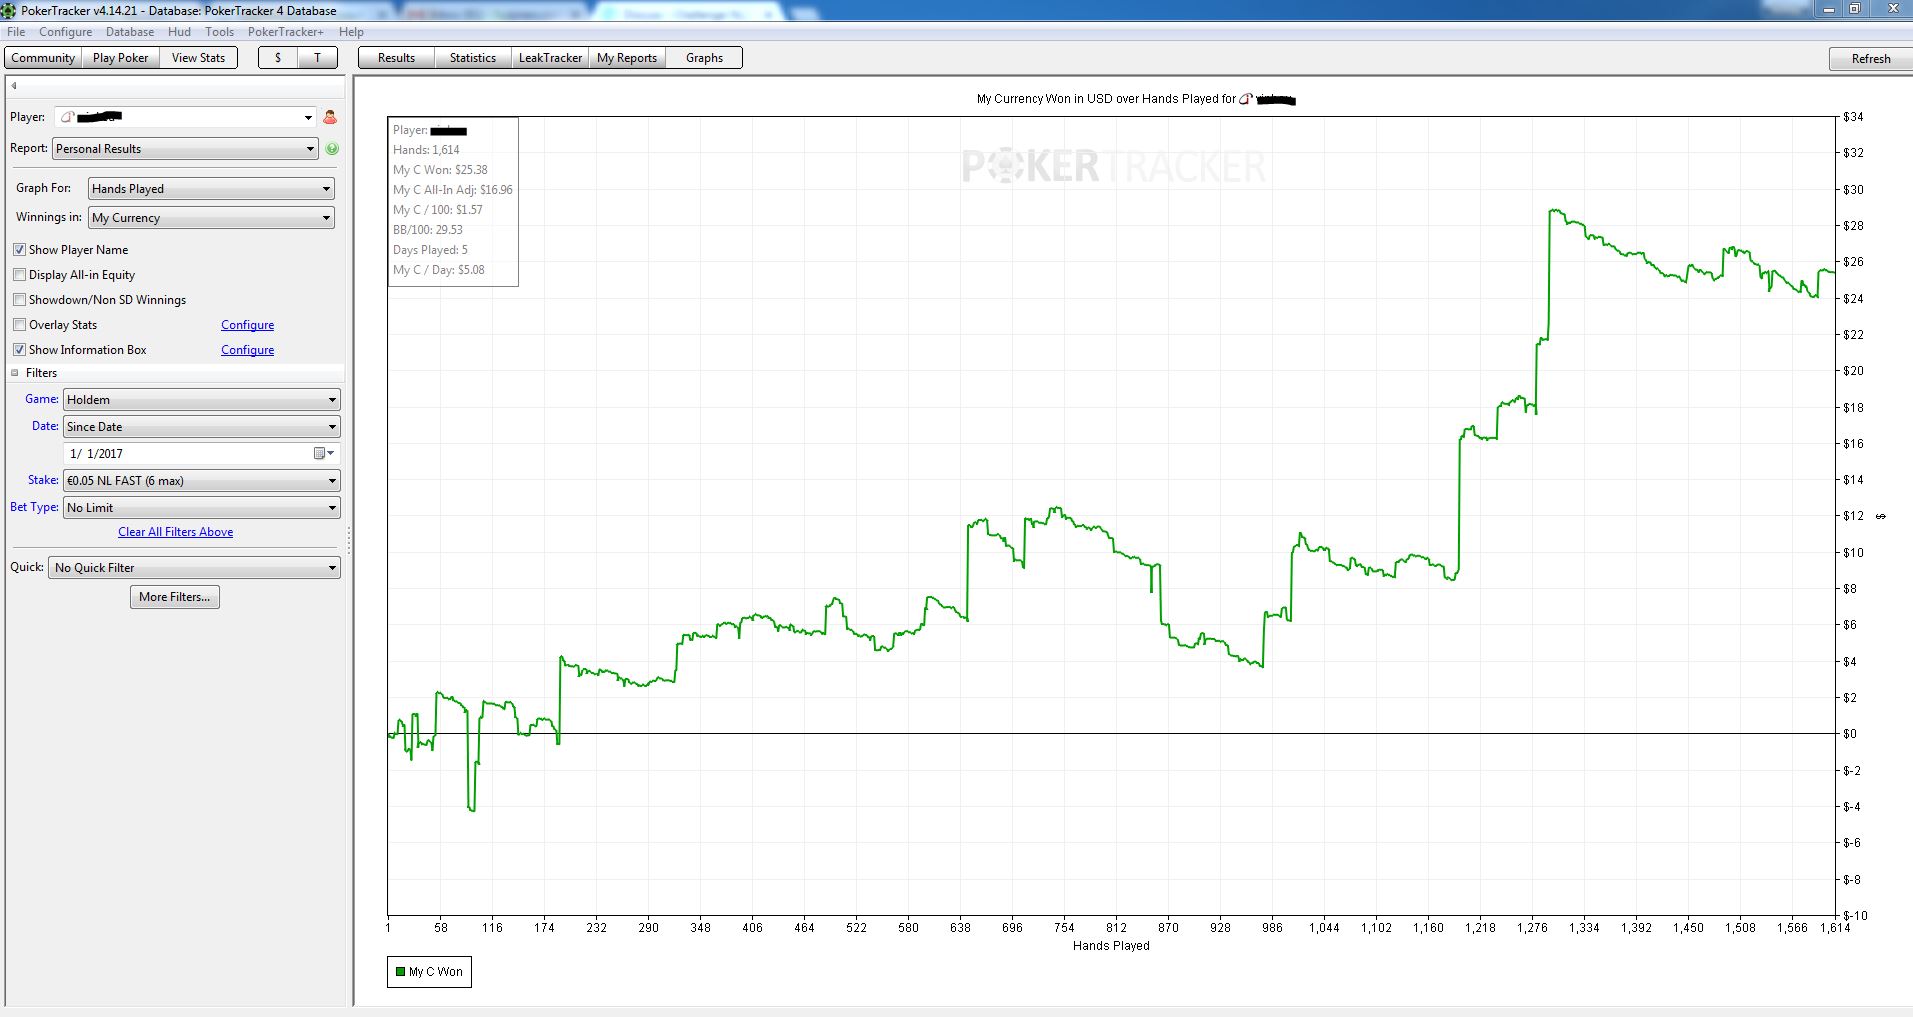This screenshot has height=1017, width=1913.
Task: Click the Hands: 1,614 info line
Action: (x=427, y=150)
